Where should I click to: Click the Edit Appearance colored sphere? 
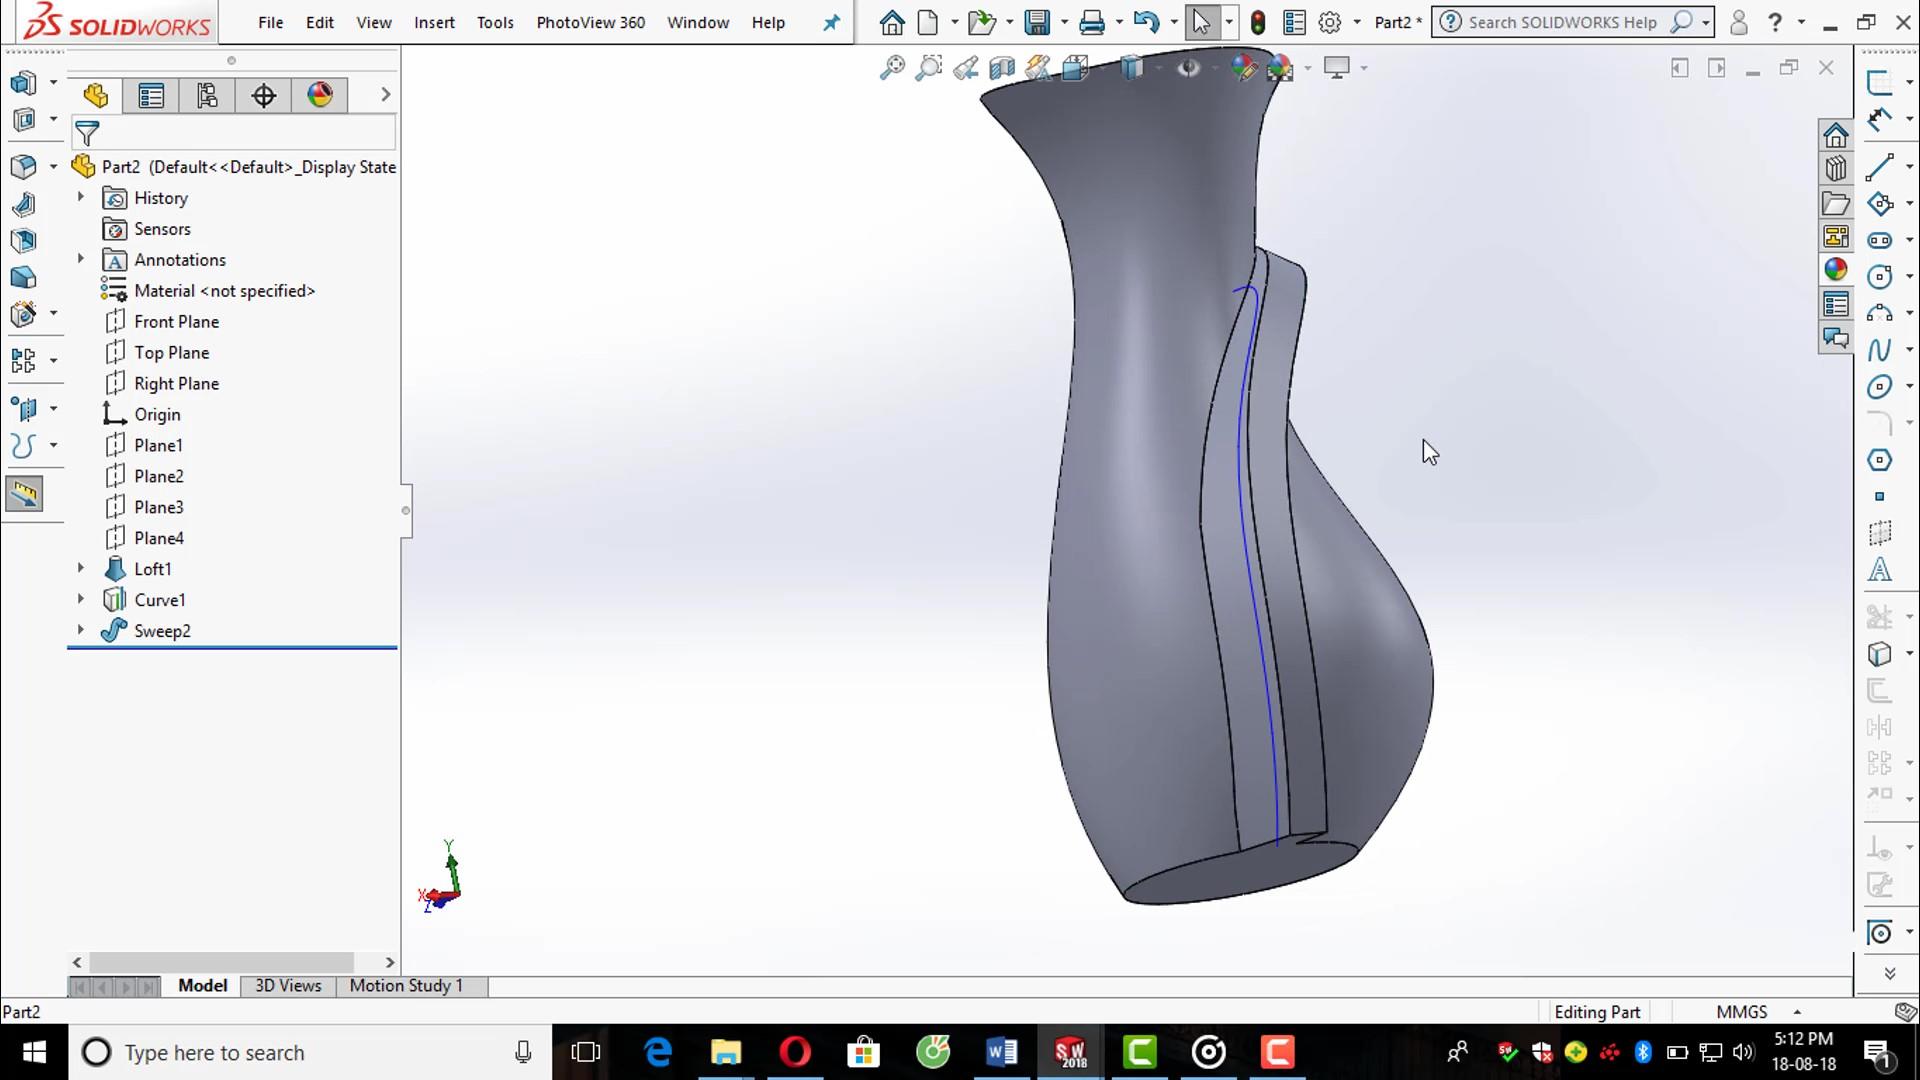click(x=1244, y=68)
